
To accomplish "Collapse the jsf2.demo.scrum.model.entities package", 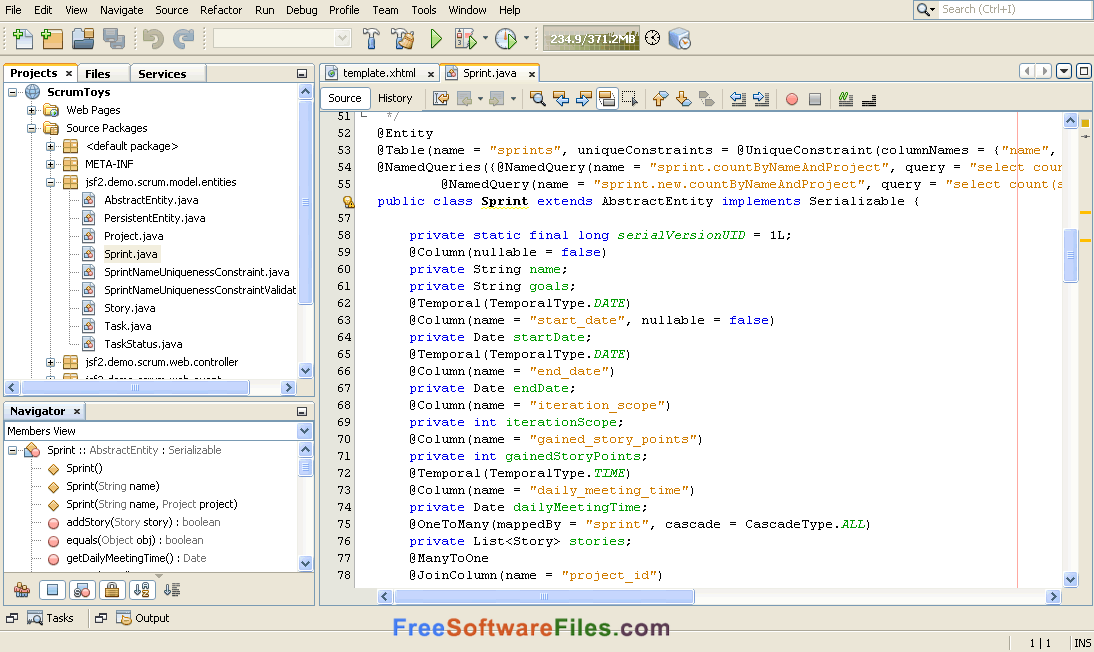I will 48,181.
